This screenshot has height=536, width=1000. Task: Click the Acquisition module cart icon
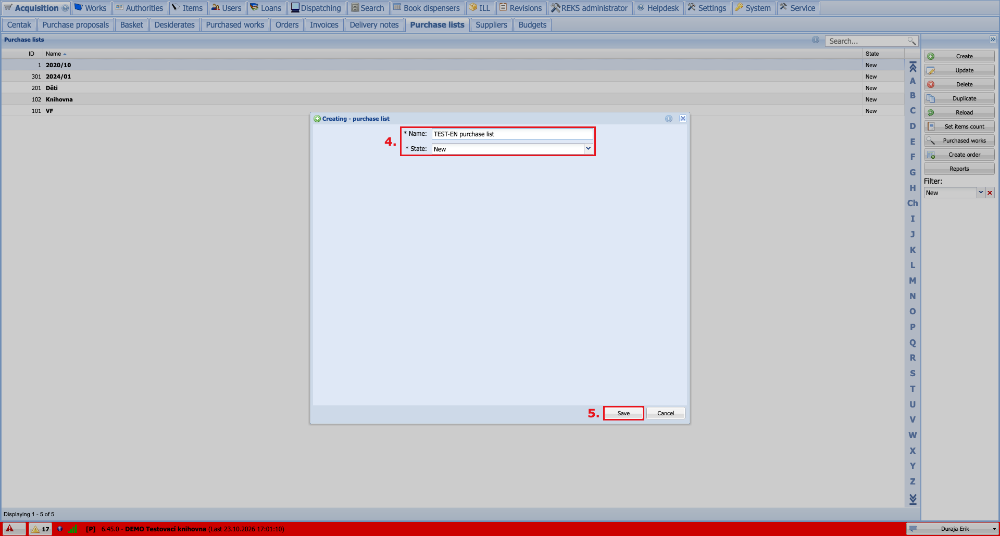pyautogui.click(x=8, y=8)
